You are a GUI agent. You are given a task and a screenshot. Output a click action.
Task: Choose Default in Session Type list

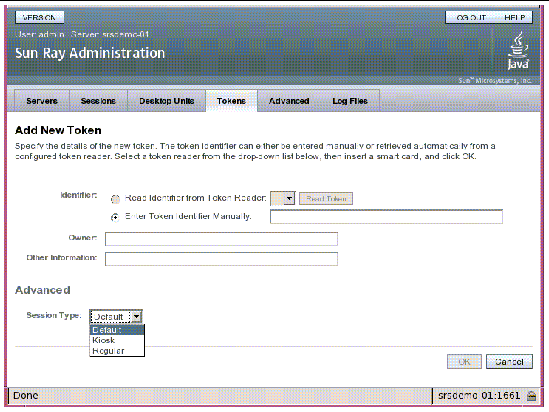pos(117,330)
